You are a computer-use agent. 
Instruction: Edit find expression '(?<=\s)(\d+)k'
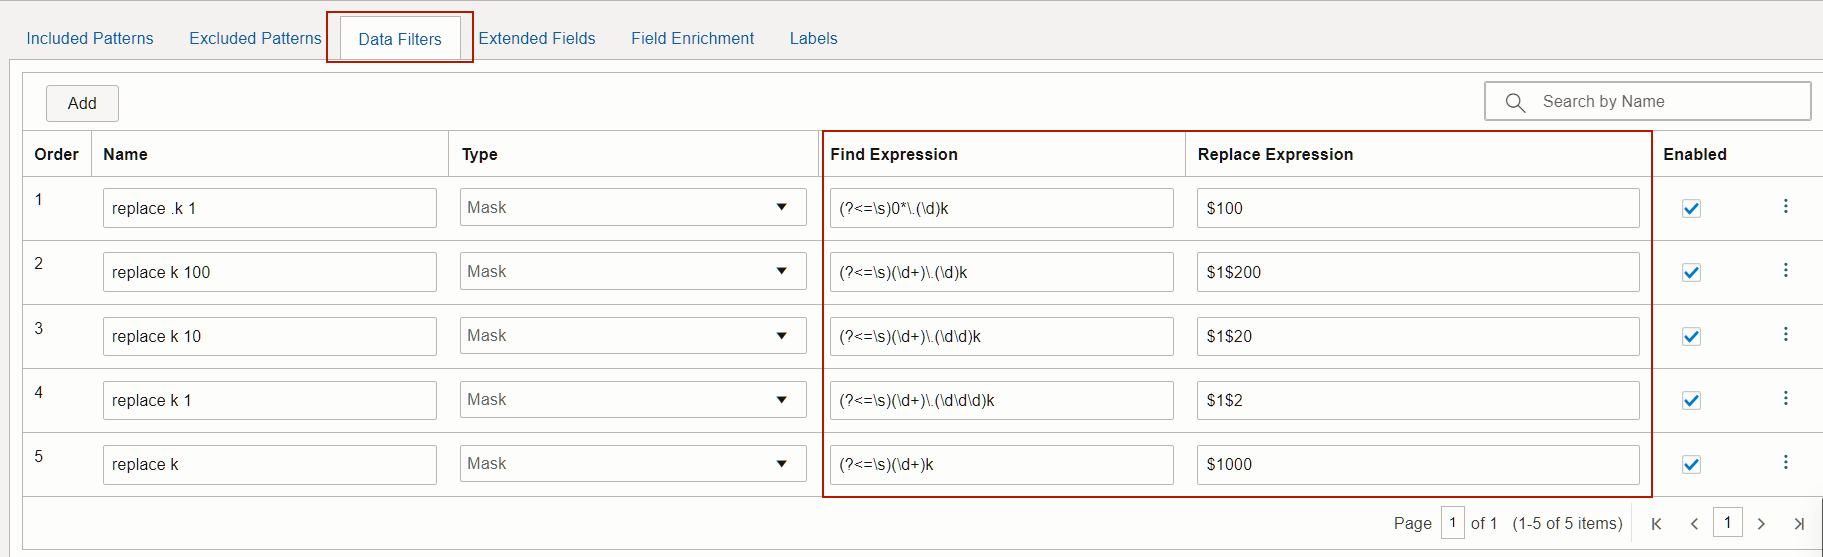point(1002,464)
